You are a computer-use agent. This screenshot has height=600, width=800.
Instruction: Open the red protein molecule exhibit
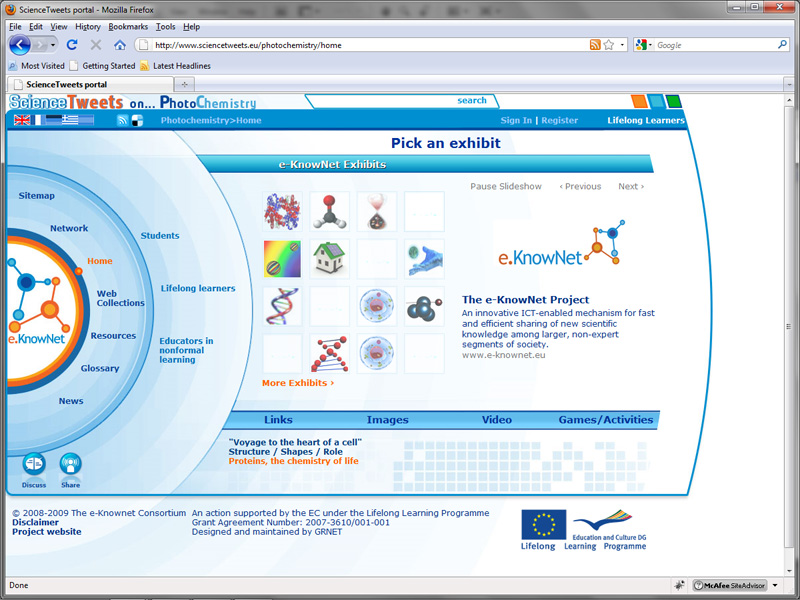282,212
